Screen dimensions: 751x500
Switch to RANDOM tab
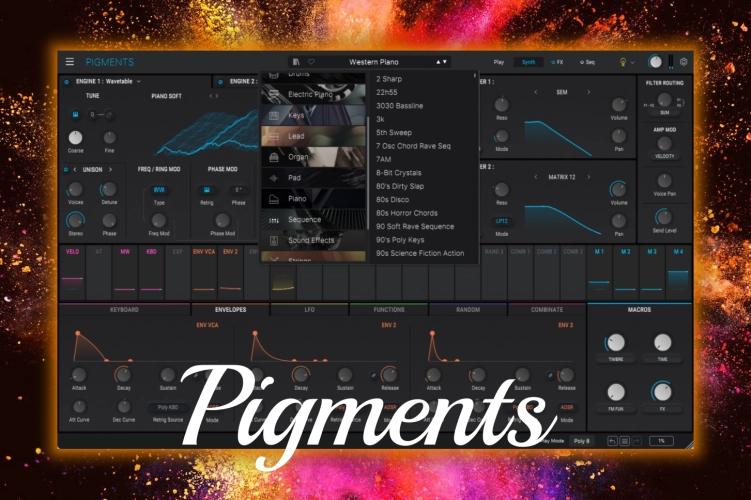pyautogui.click(x=468, y=310)
